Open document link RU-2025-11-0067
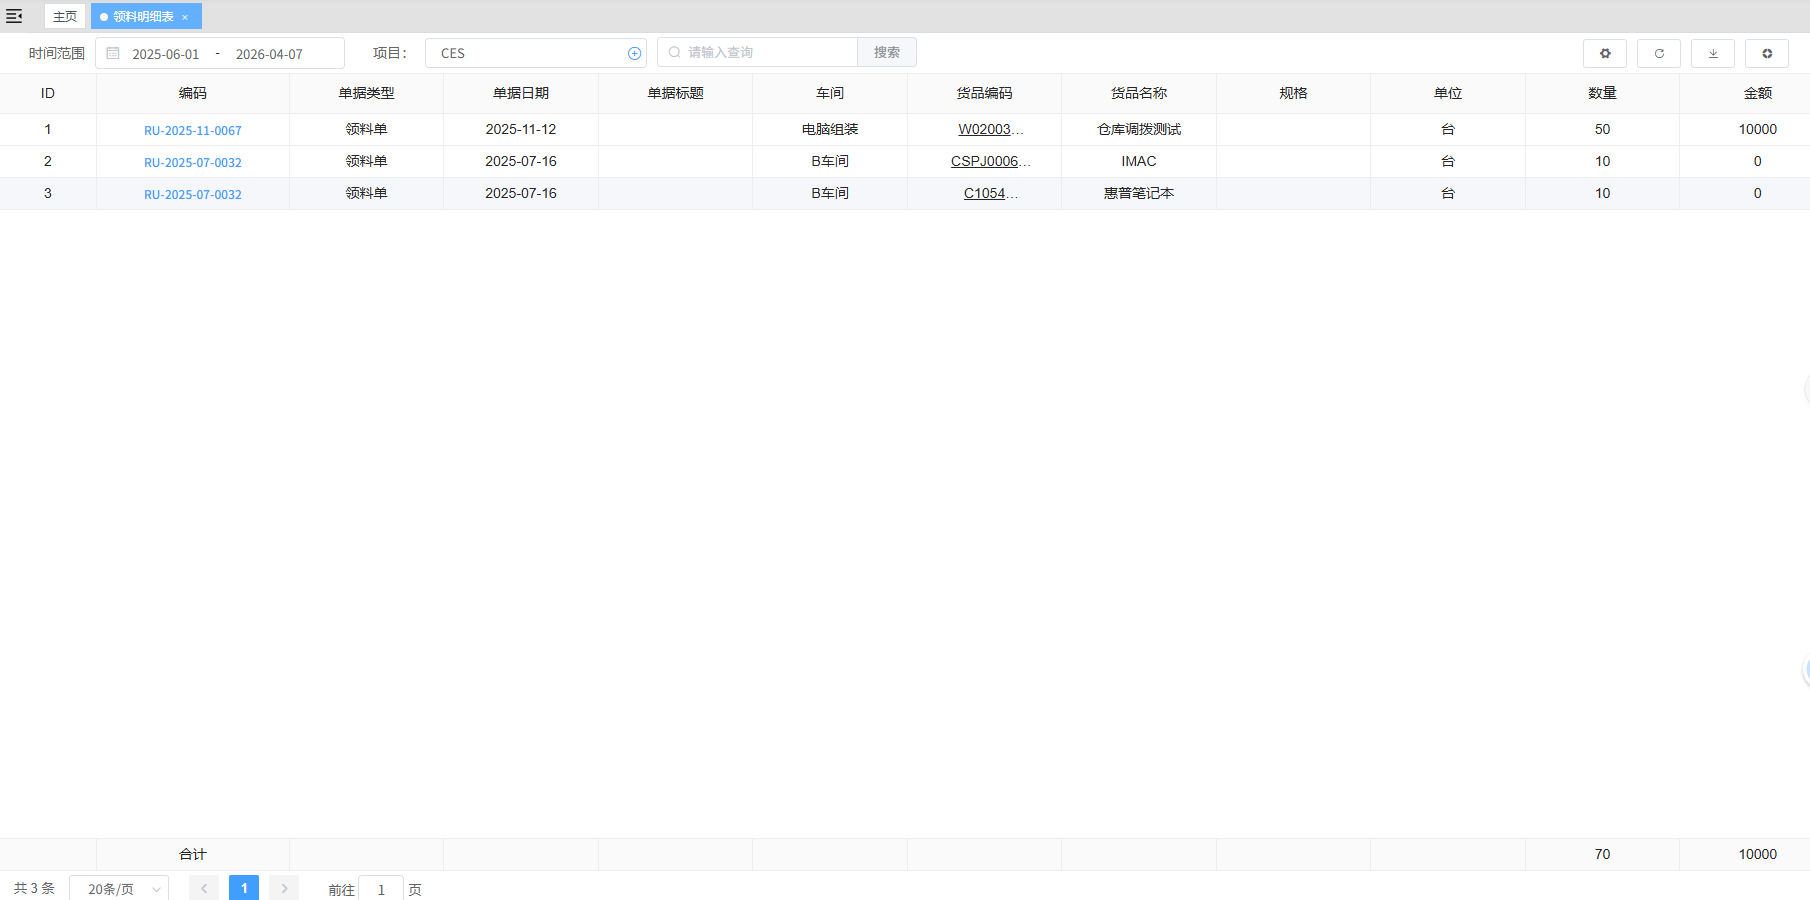 coord(193,131)
